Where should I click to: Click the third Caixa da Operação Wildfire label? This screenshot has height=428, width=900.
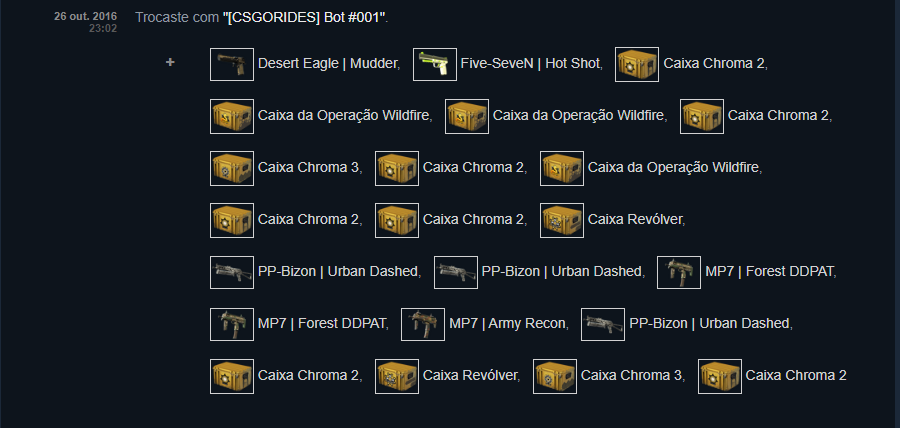[674, 168]
